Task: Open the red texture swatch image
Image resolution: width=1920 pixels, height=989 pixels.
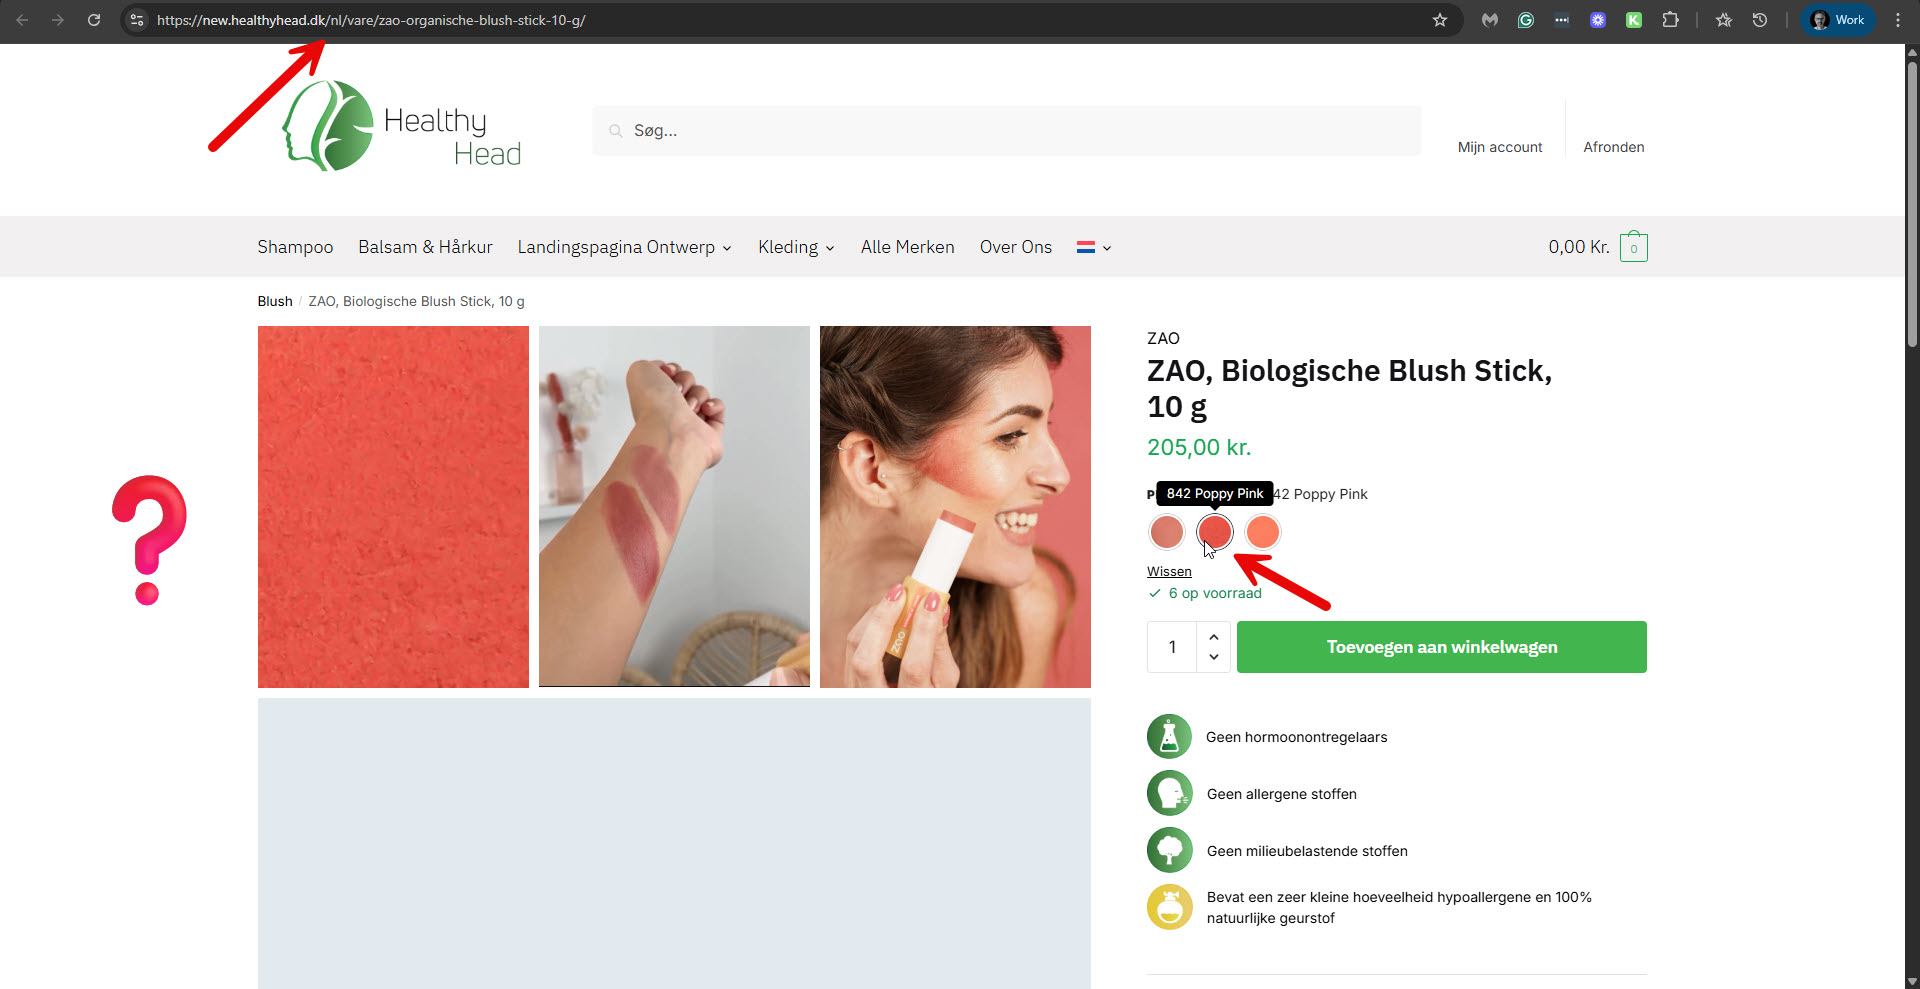Action: point(393,507)
